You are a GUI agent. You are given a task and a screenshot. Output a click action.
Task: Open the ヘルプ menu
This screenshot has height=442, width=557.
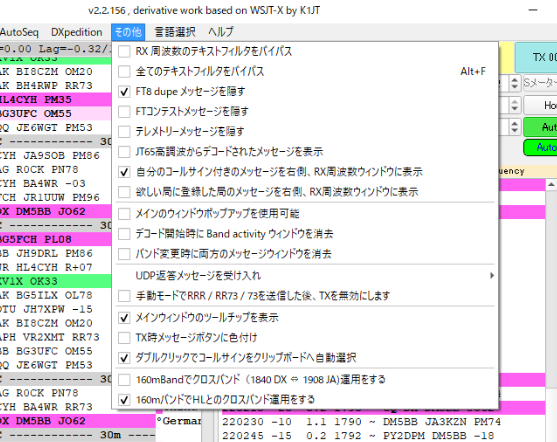click(x=221, y=32)
